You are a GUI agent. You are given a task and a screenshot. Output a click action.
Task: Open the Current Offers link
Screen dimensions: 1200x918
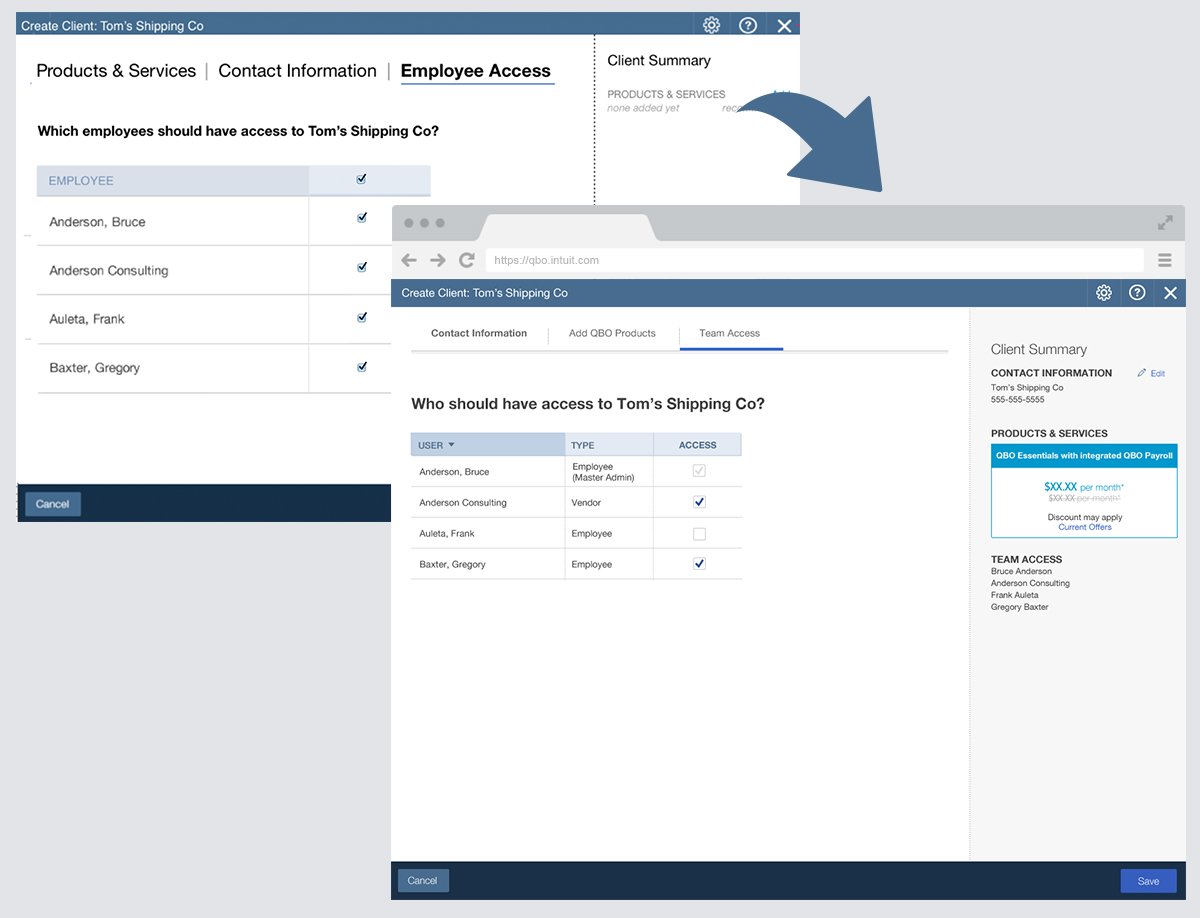(x=1085, y=527)
